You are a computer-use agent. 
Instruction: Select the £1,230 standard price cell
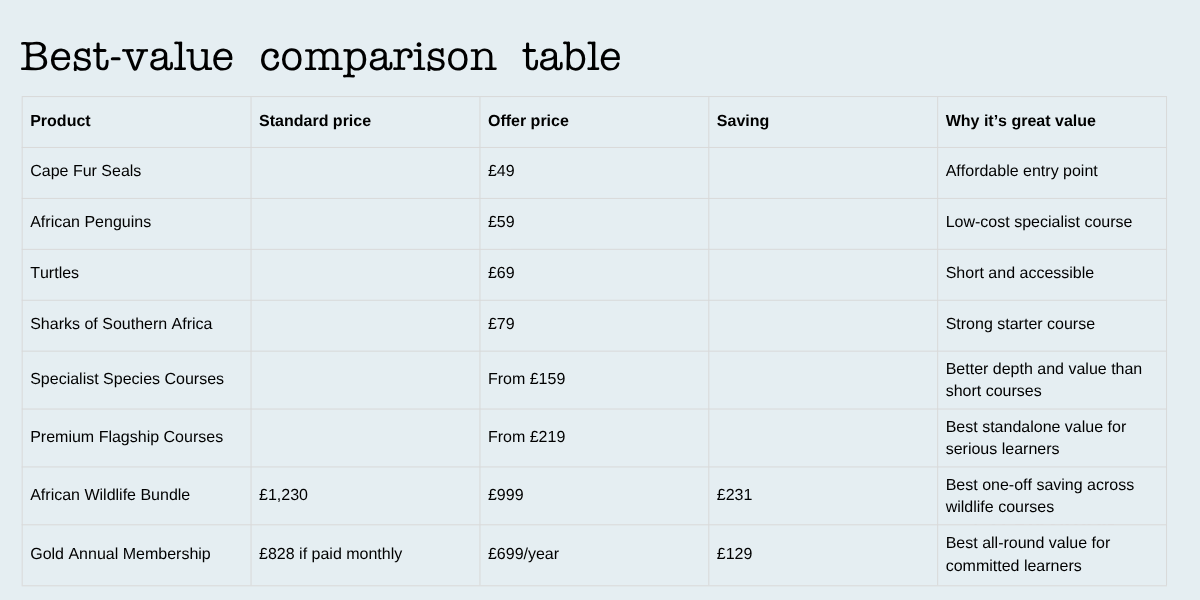tap(283, 495)
